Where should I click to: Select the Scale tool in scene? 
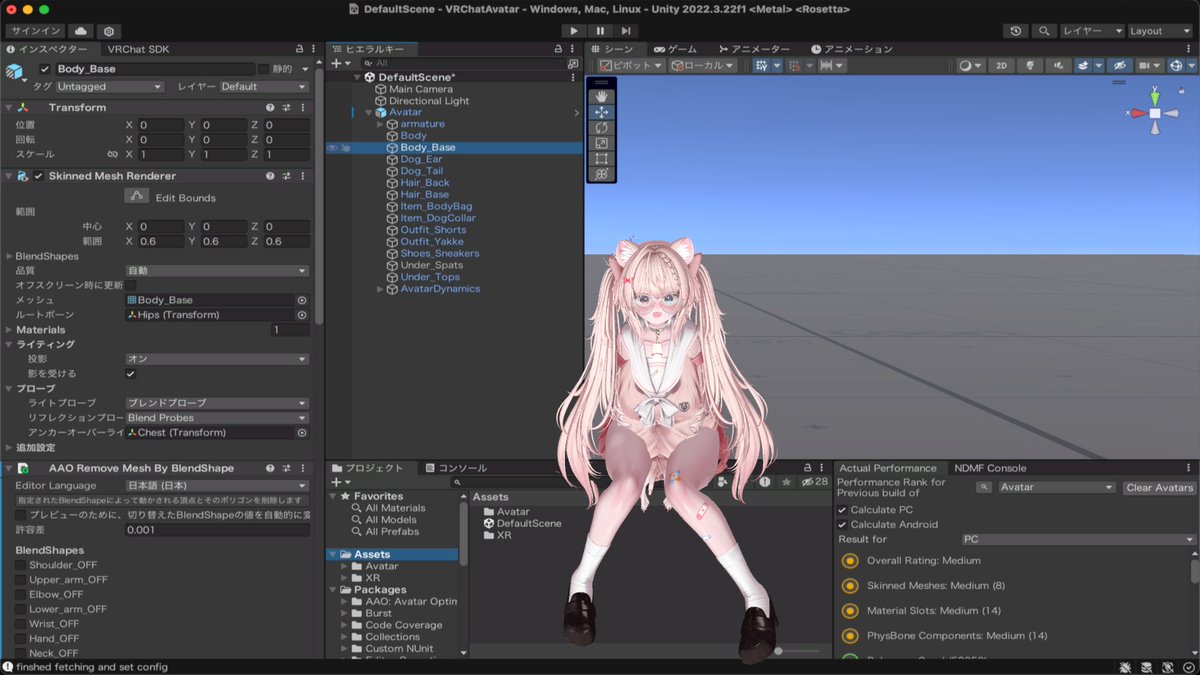601,143
